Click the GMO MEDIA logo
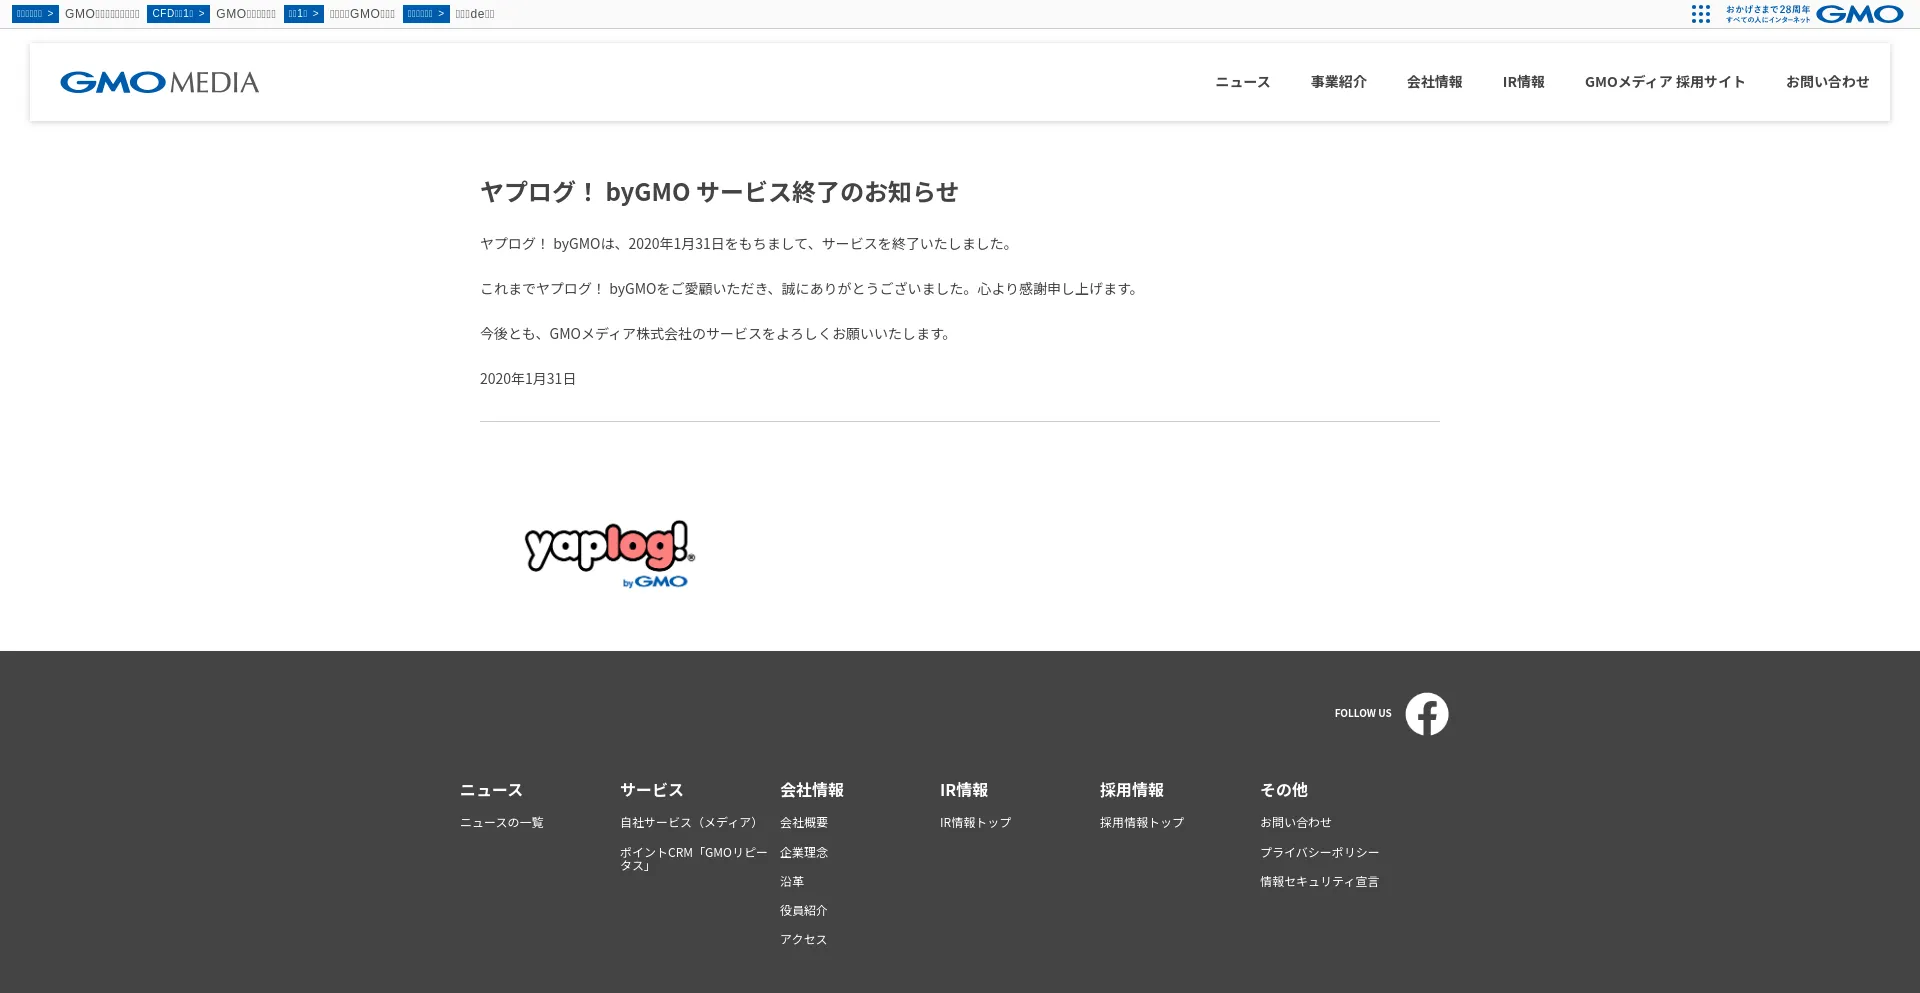 (159, 82)
